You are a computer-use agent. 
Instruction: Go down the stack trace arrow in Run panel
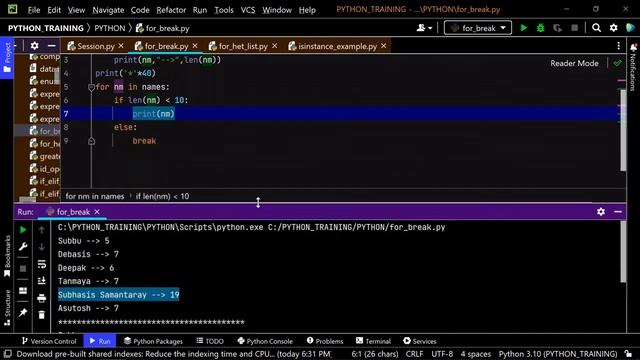point(42,247)
